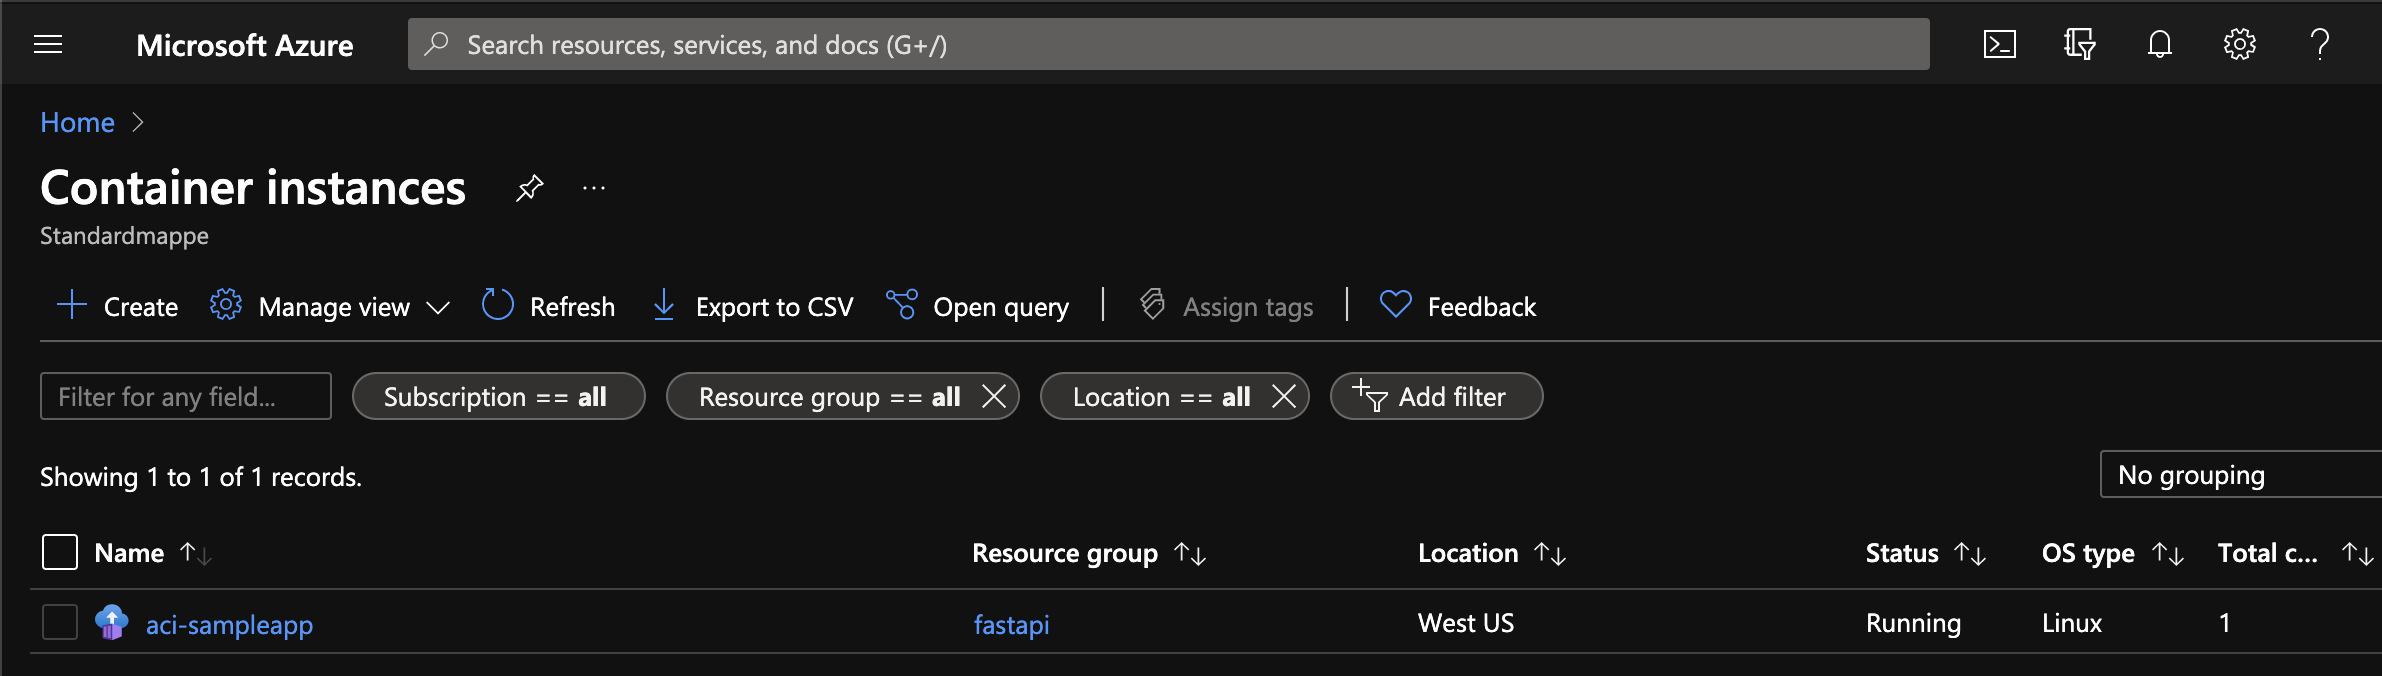Remove the Resource group filter

(x=993, y=397)
